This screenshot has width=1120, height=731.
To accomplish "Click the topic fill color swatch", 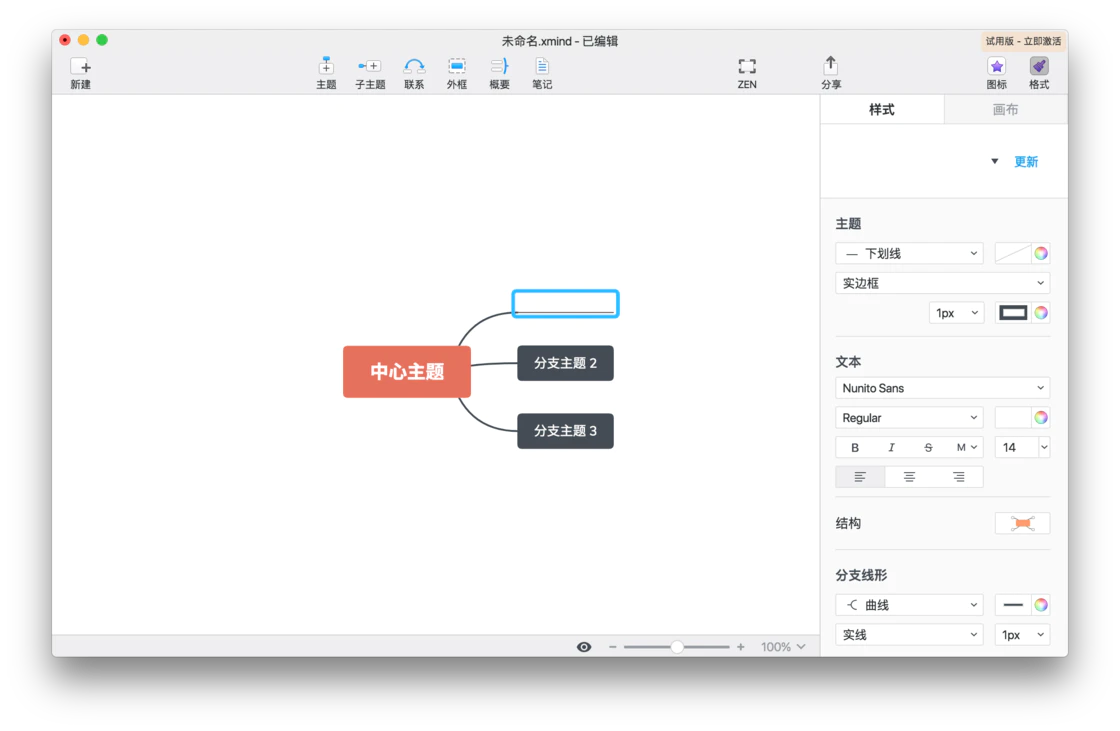I will 1013,253.
